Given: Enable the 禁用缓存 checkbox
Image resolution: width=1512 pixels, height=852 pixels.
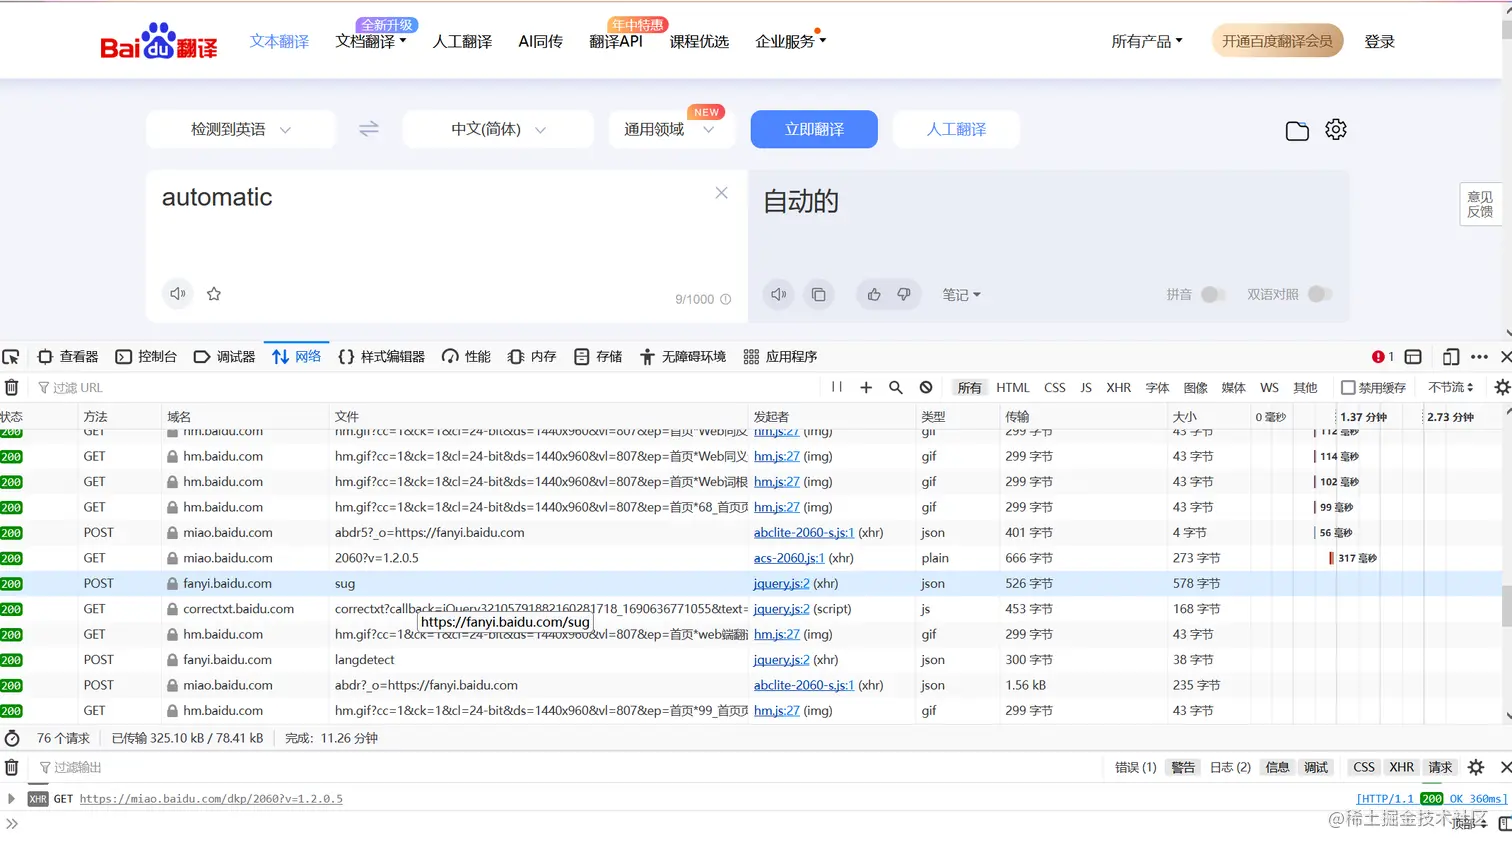Looking at the screenshot, I should coord(1348,387).
